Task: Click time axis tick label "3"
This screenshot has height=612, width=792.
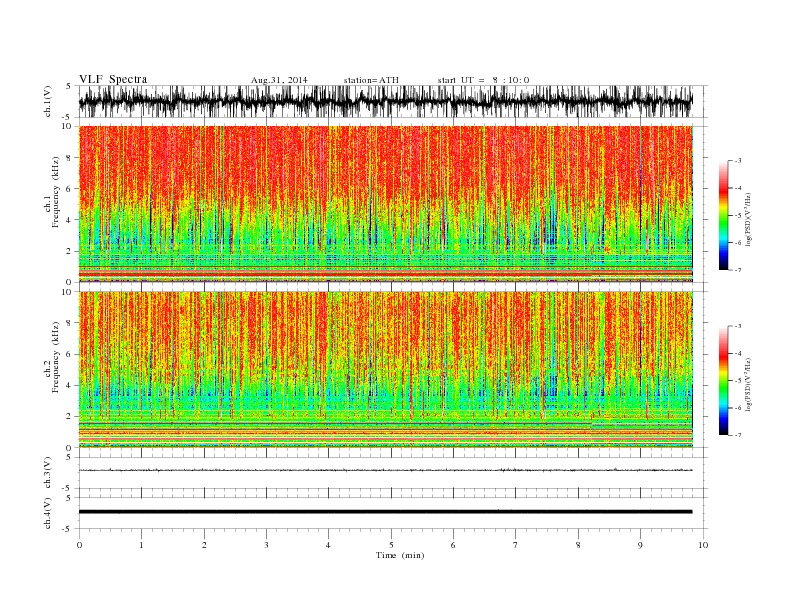Action: 266,545
